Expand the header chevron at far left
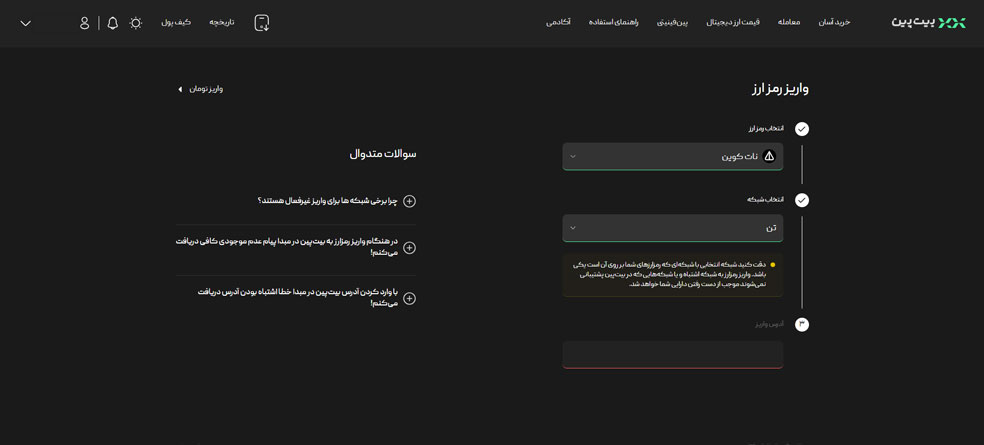The width and height of the screenshot is (984, 445). click(x=26, y=23)
